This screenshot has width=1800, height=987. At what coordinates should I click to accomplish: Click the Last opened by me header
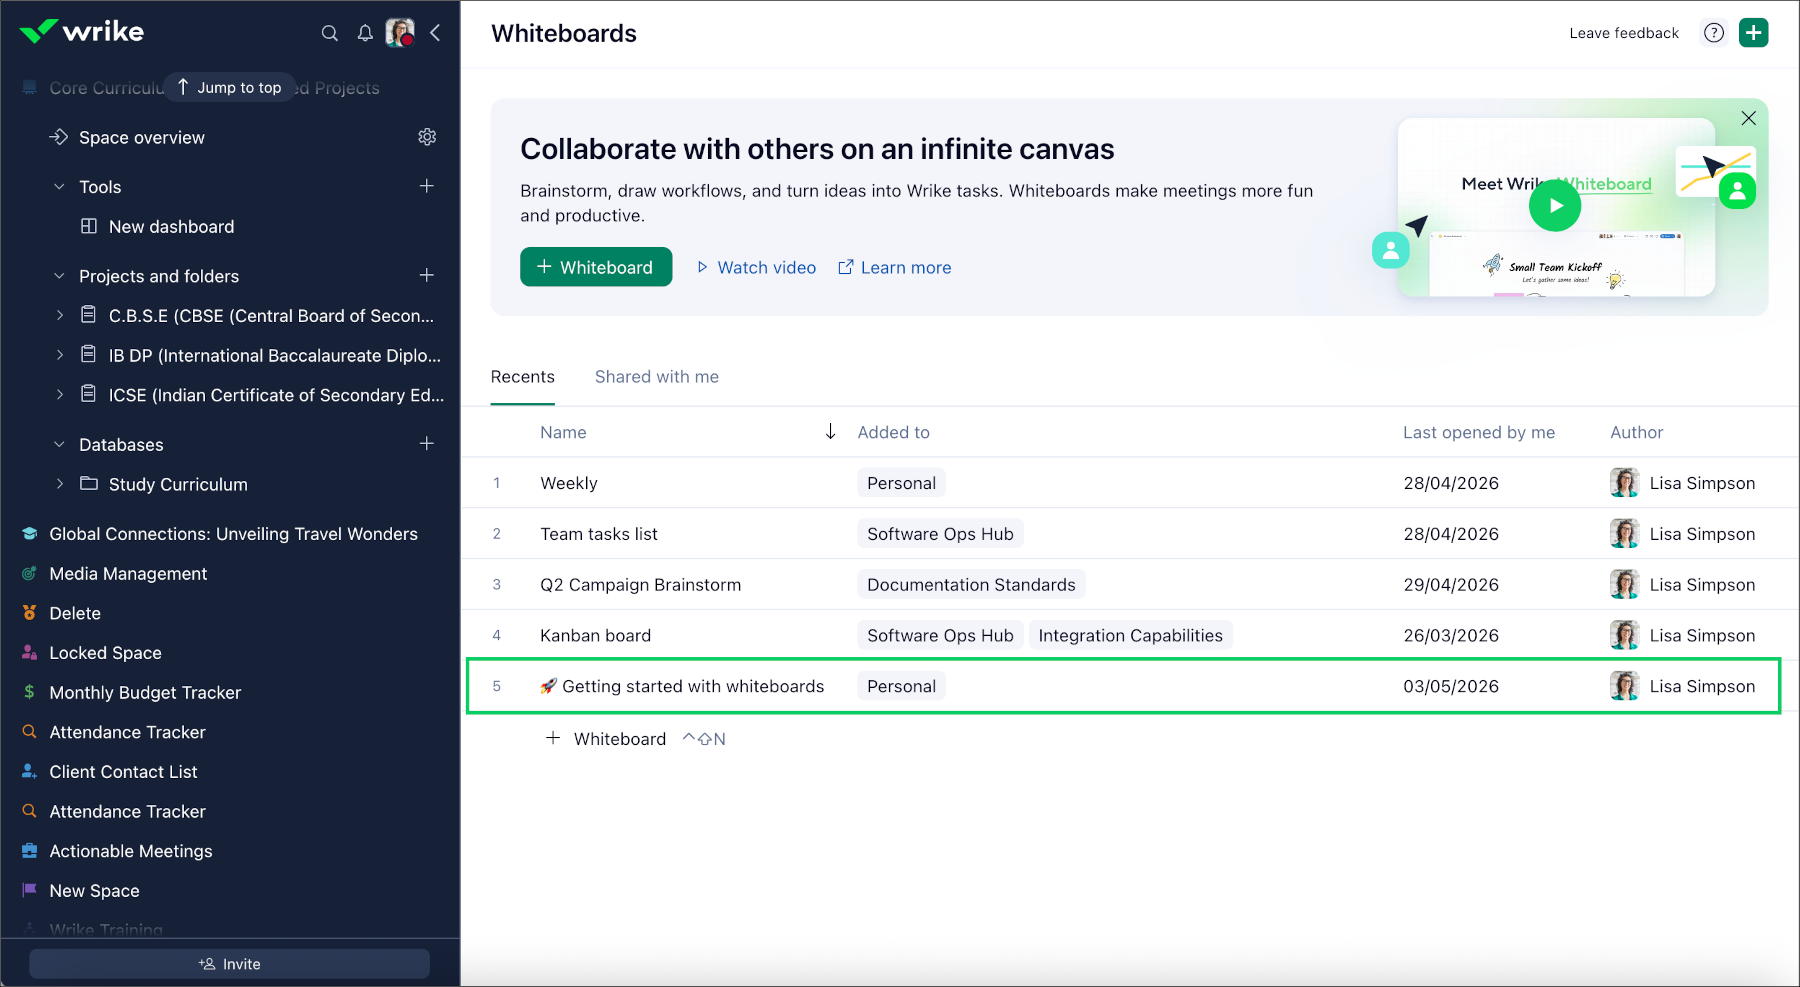tap(1478, 432)
